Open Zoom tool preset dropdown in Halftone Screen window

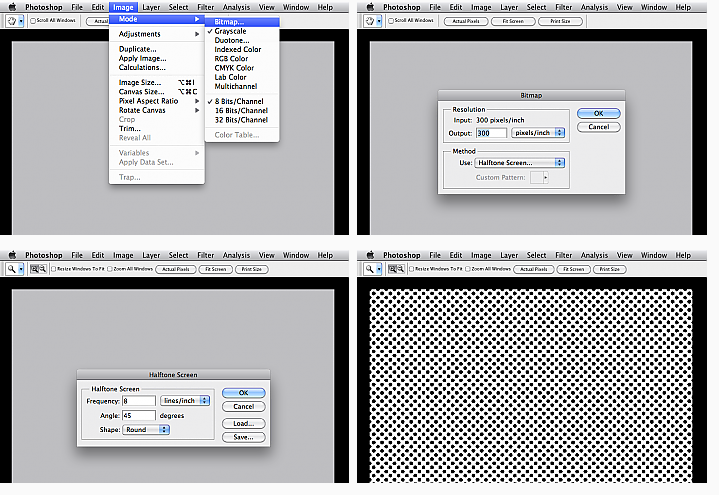pos(21,269)
